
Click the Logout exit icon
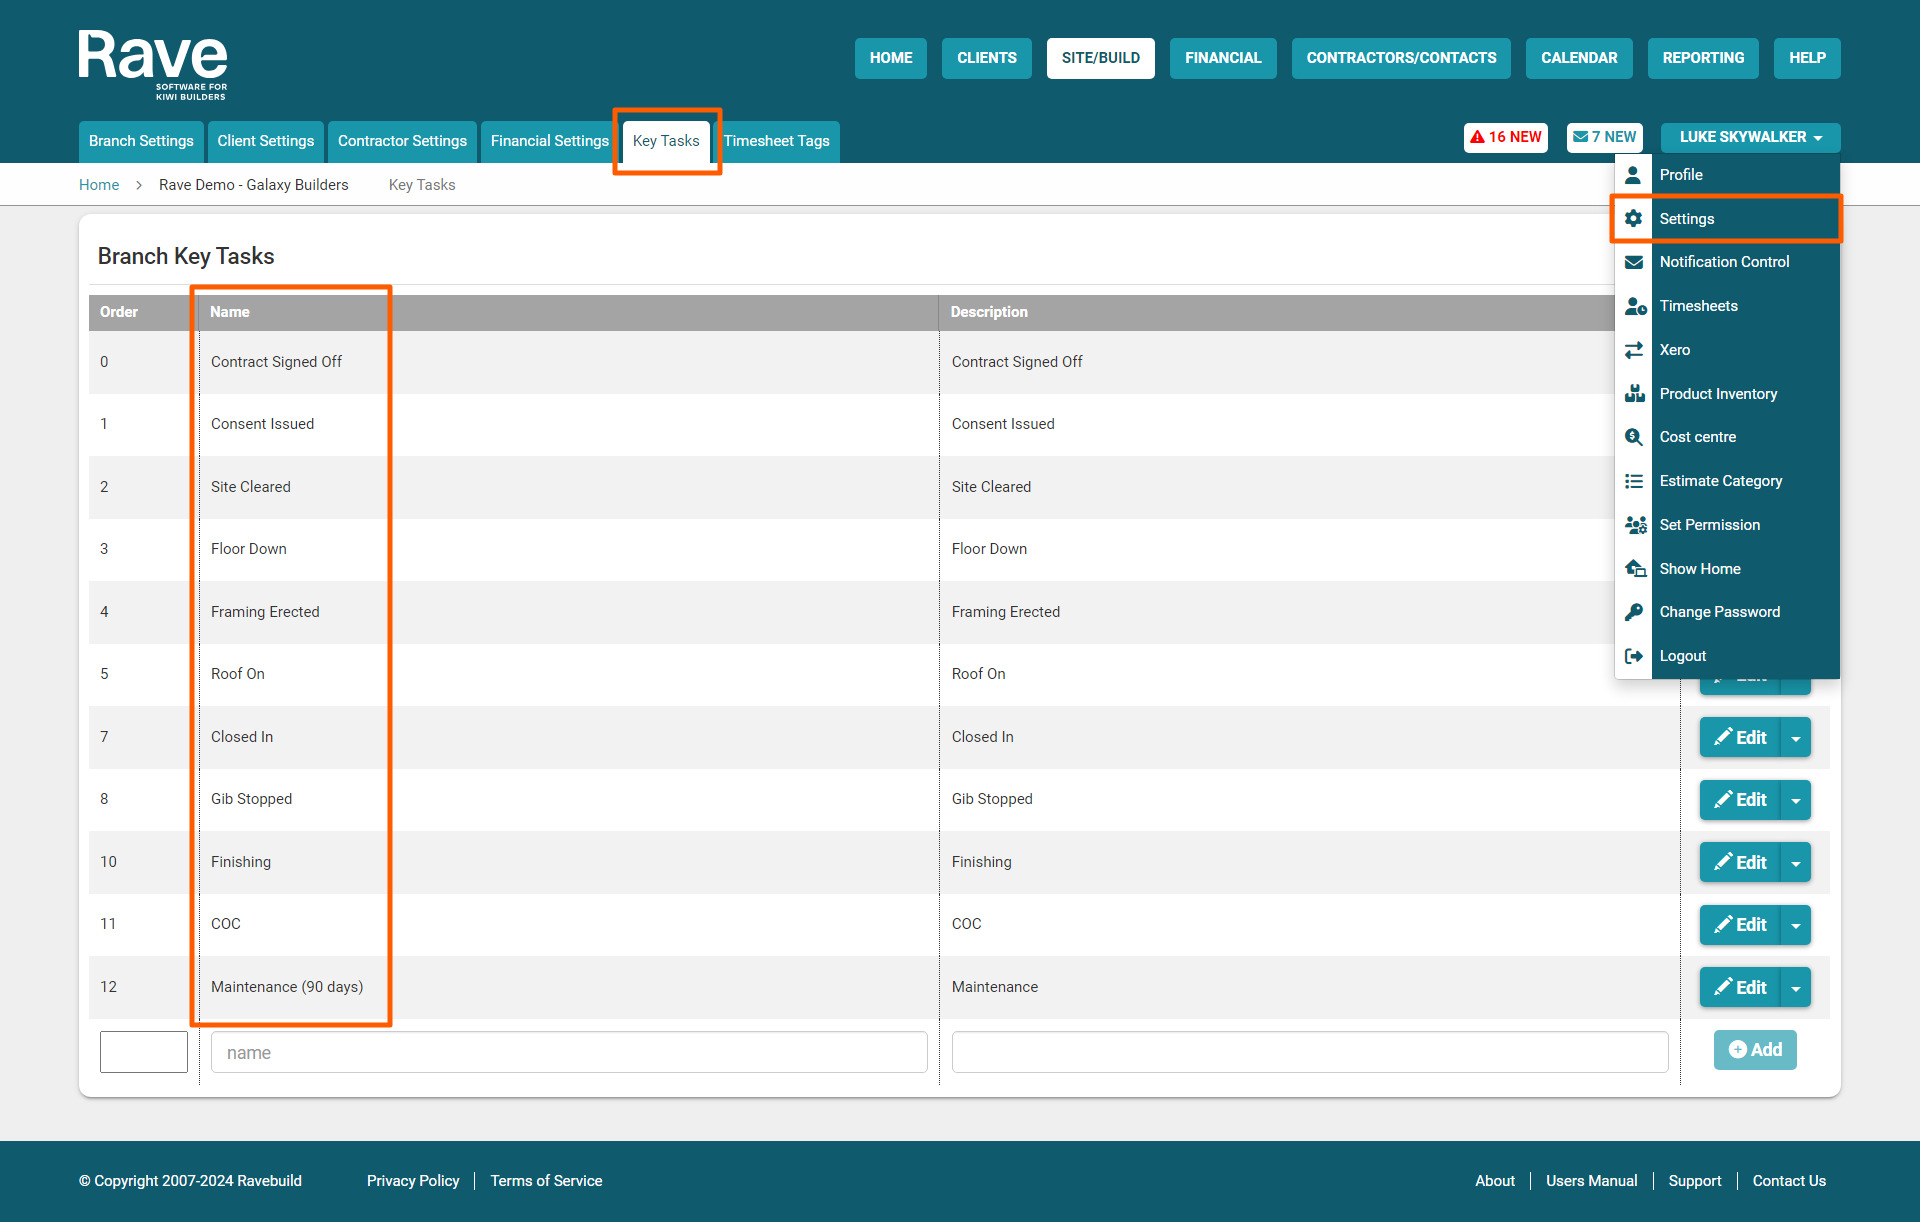click(1633, 656)
